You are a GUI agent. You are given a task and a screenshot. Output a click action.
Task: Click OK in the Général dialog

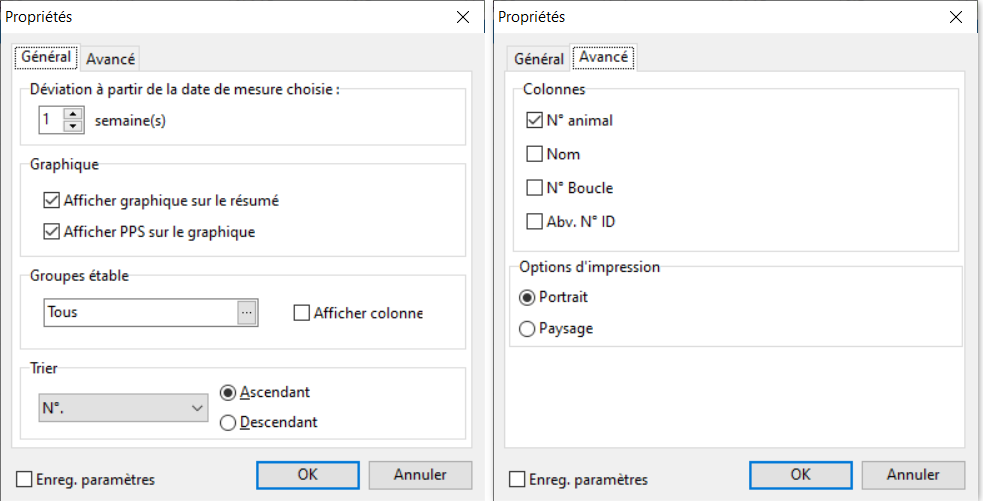[x=308, y=474]
